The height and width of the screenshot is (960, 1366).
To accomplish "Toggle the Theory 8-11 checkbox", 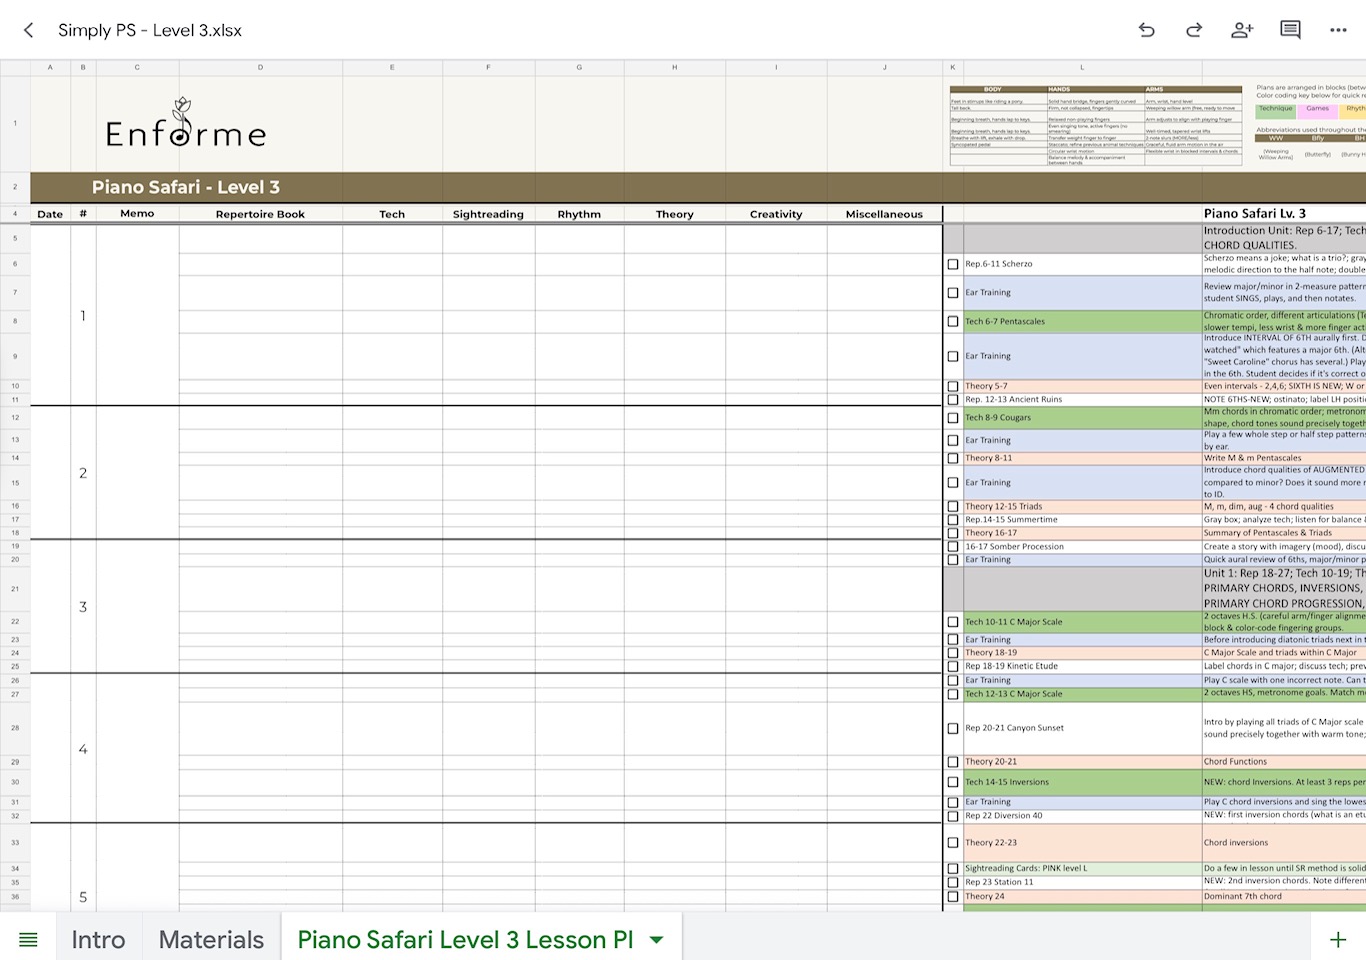I will pyautogui.click(x=953, y=458).
